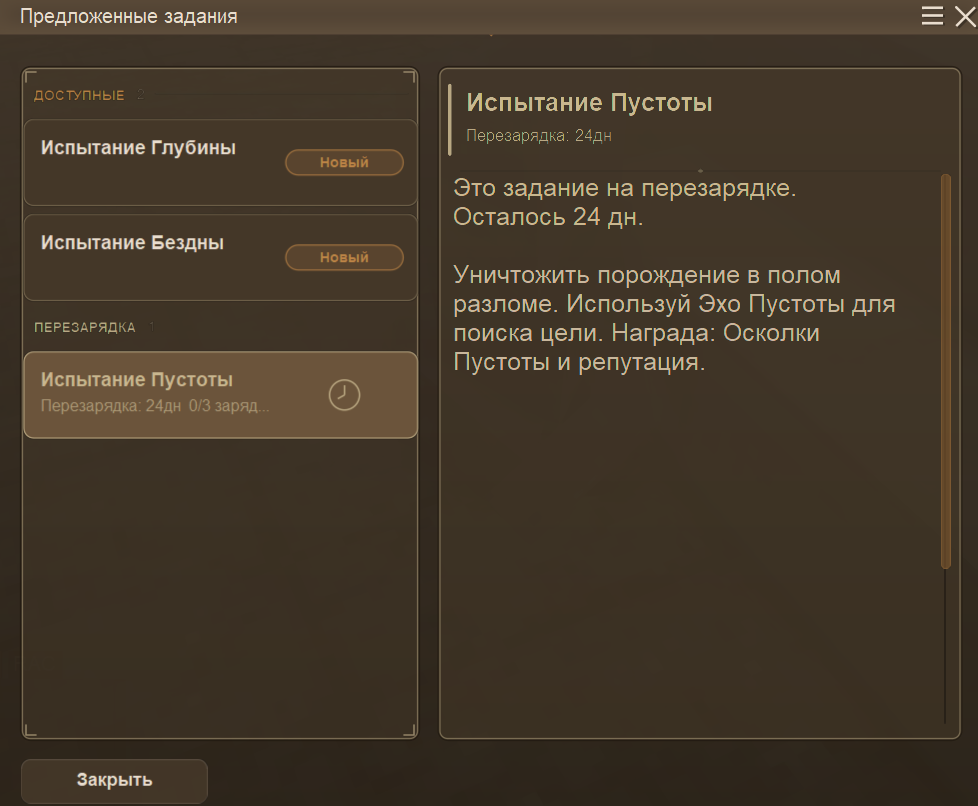Screen dimensions: 978x806
Task: Click the line Это задание на перезарядке.
Action: (x=625, y=188)
